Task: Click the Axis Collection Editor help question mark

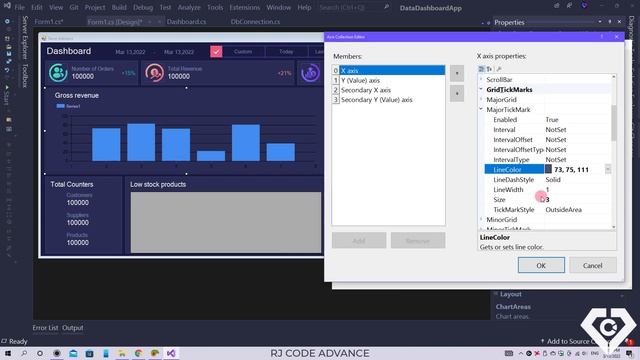Action: pyautogui.click(x=602, y=37)
